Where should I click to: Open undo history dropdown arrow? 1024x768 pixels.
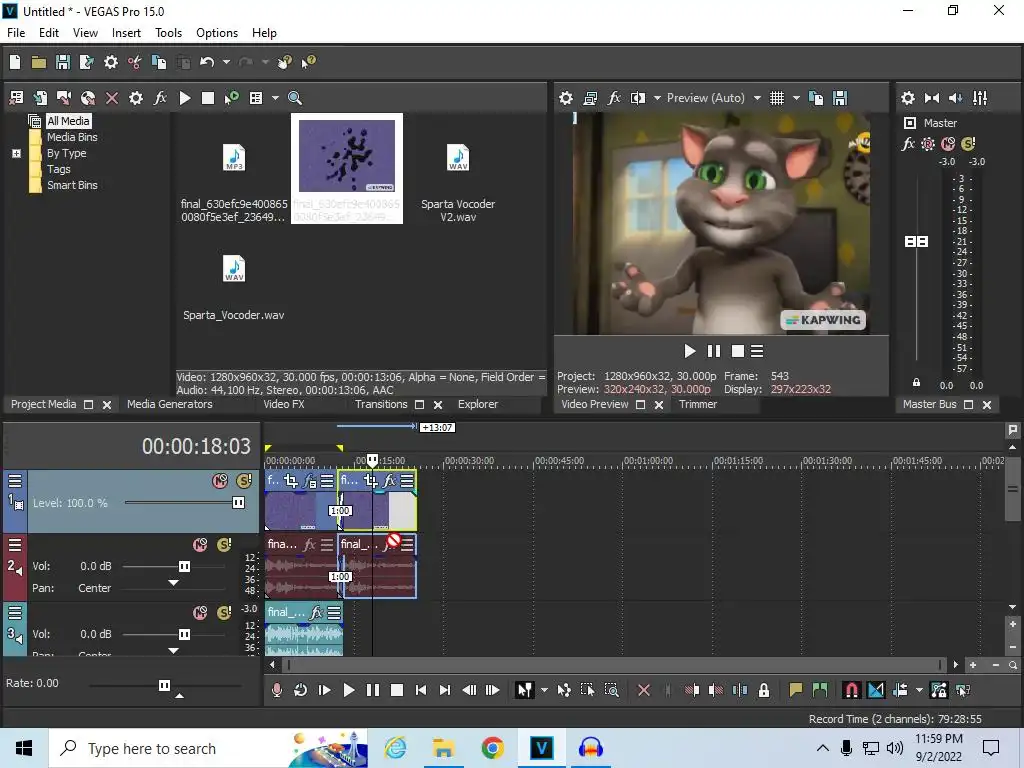tap(226, 62)
